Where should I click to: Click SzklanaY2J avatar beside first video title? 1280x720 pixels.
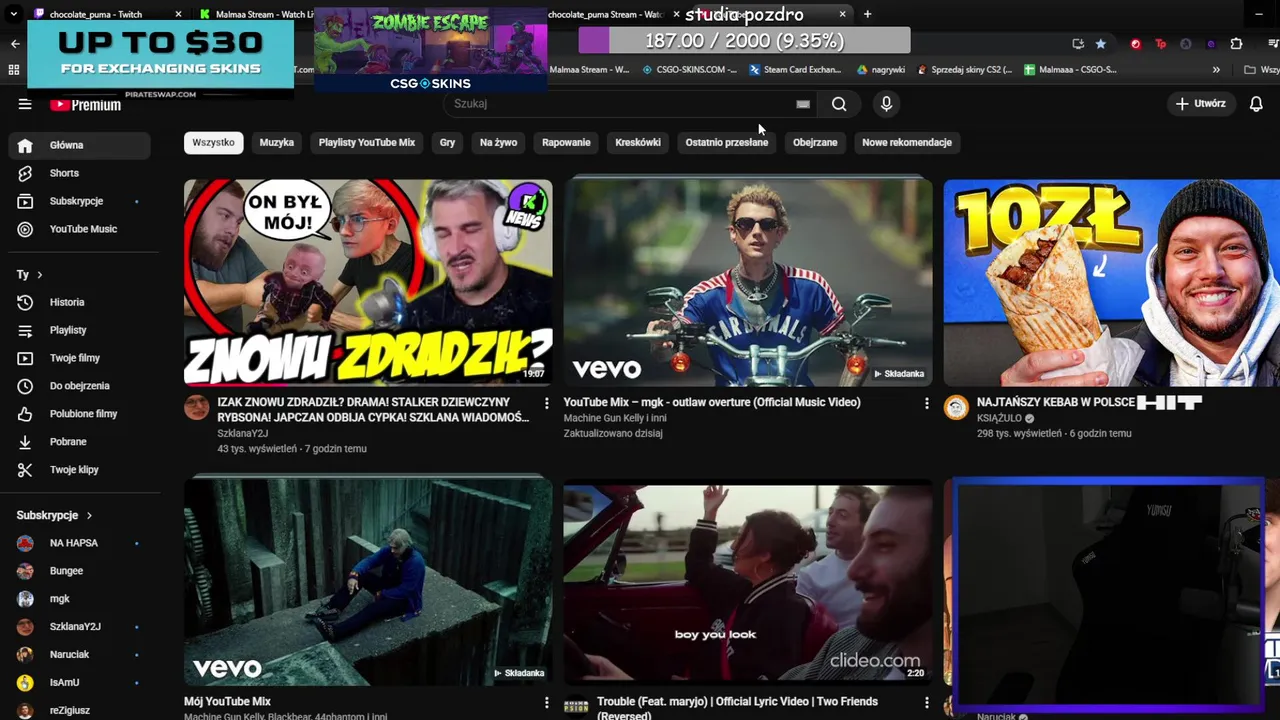pos(197,407)
